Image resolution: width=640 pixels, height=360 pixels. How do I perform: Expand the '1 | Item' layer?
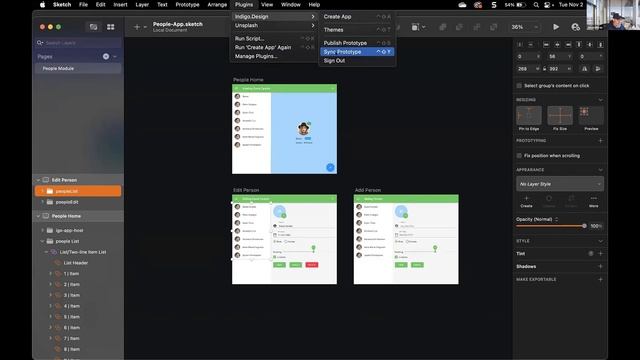tap(51, 273)
